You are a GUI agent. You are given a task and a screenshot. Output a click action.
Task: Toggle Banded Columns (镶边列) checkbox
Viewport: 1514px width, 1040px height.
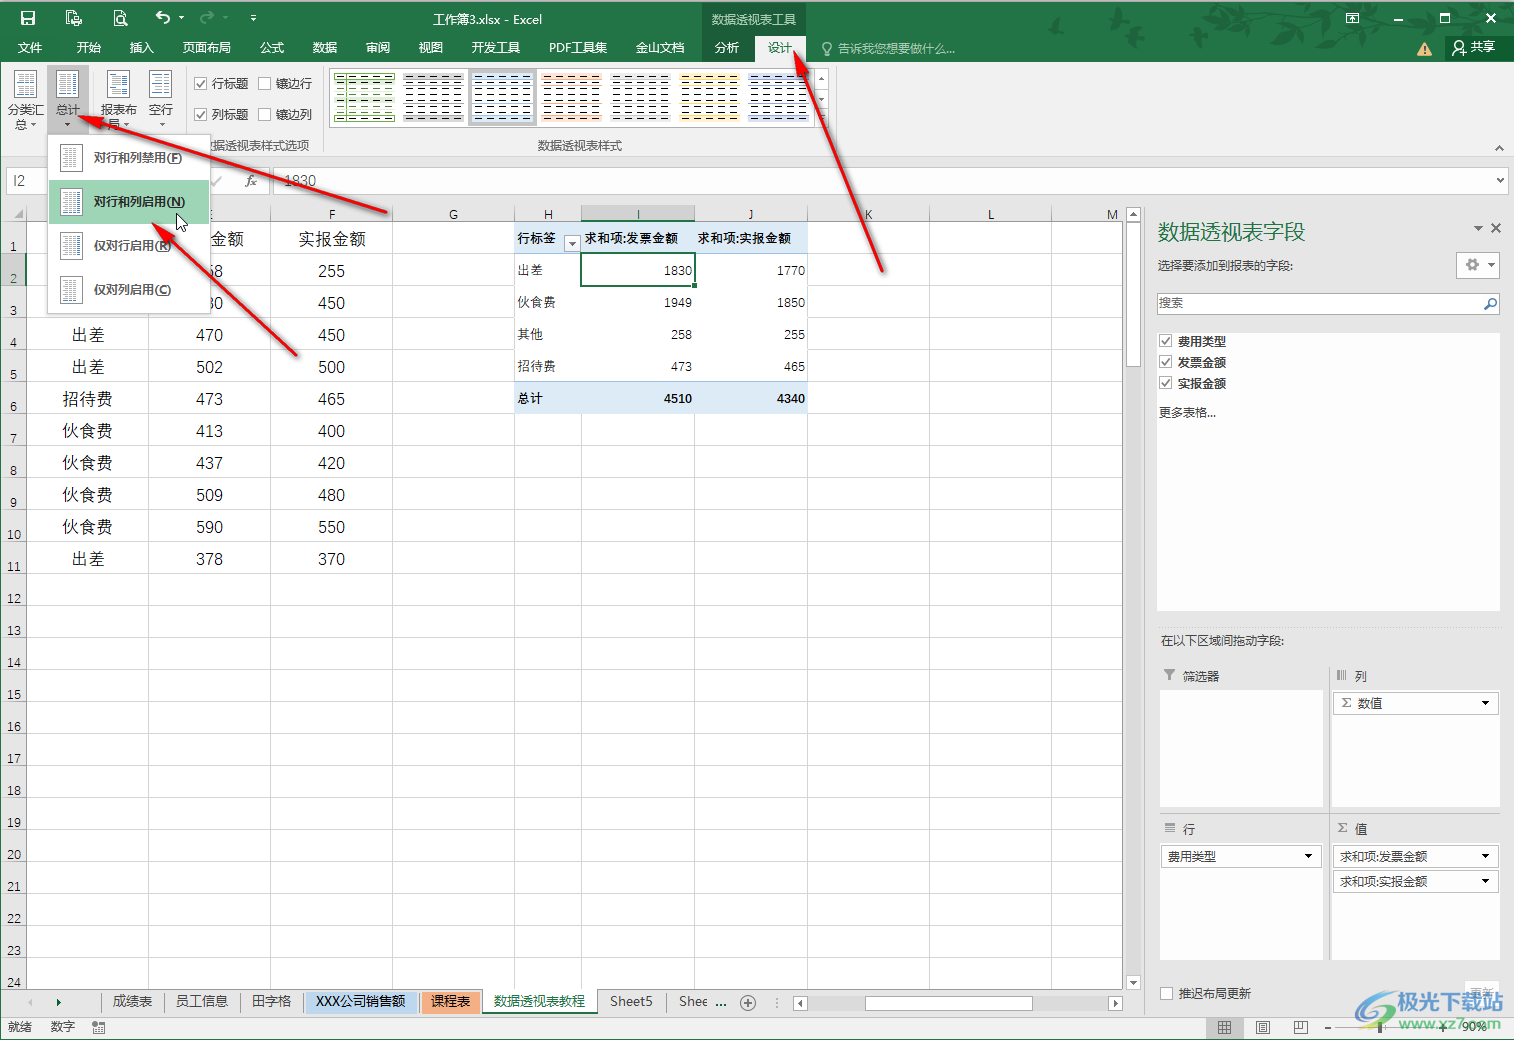pos(265,115)
